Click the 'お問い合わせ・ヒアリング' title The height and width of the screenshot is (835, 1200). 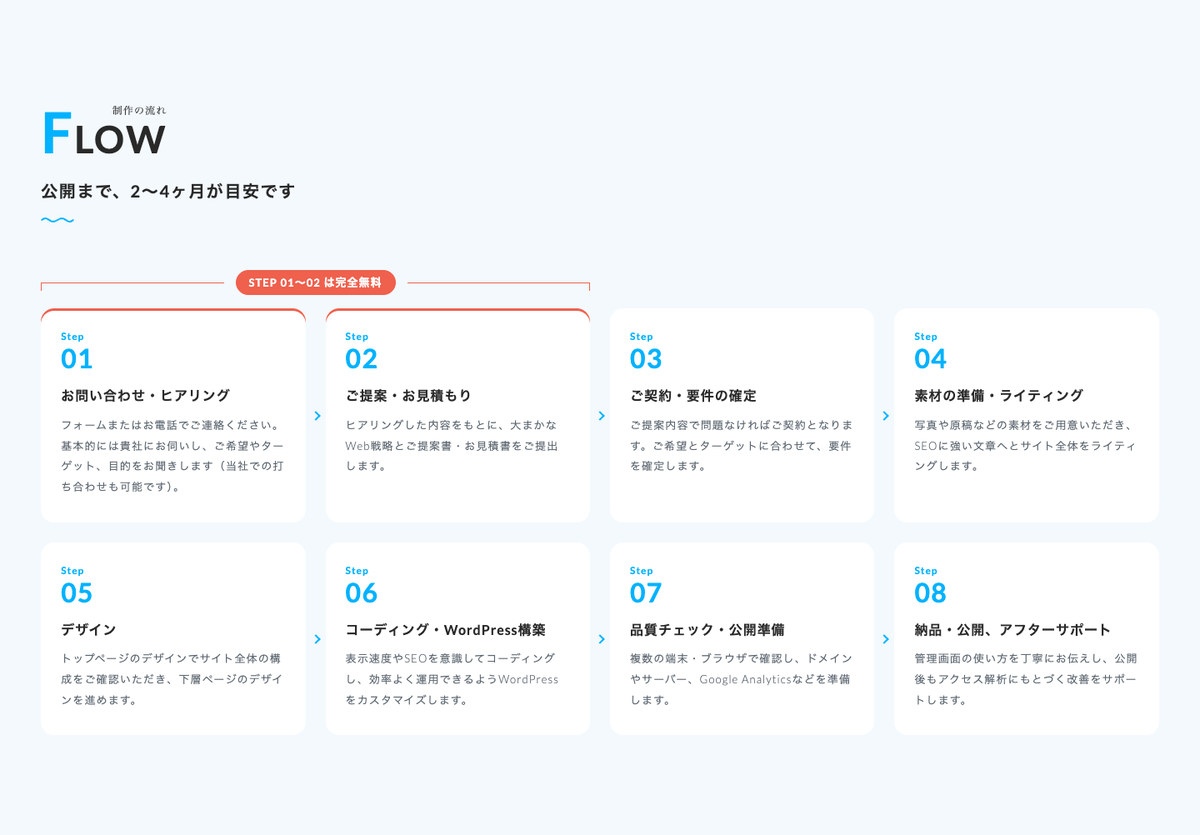click(x=146, y=396)
